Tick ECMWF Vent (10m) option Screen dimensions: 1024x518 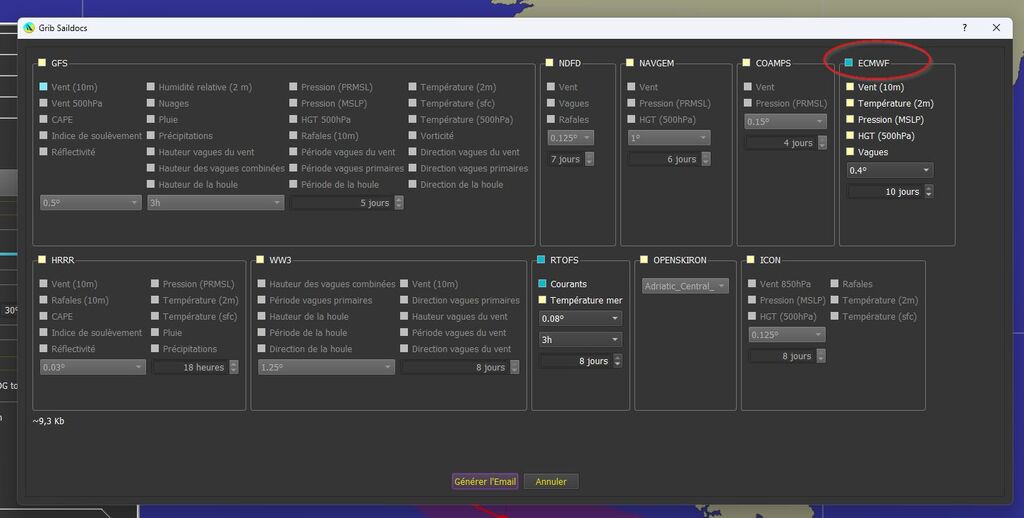(x=850, y=86)
